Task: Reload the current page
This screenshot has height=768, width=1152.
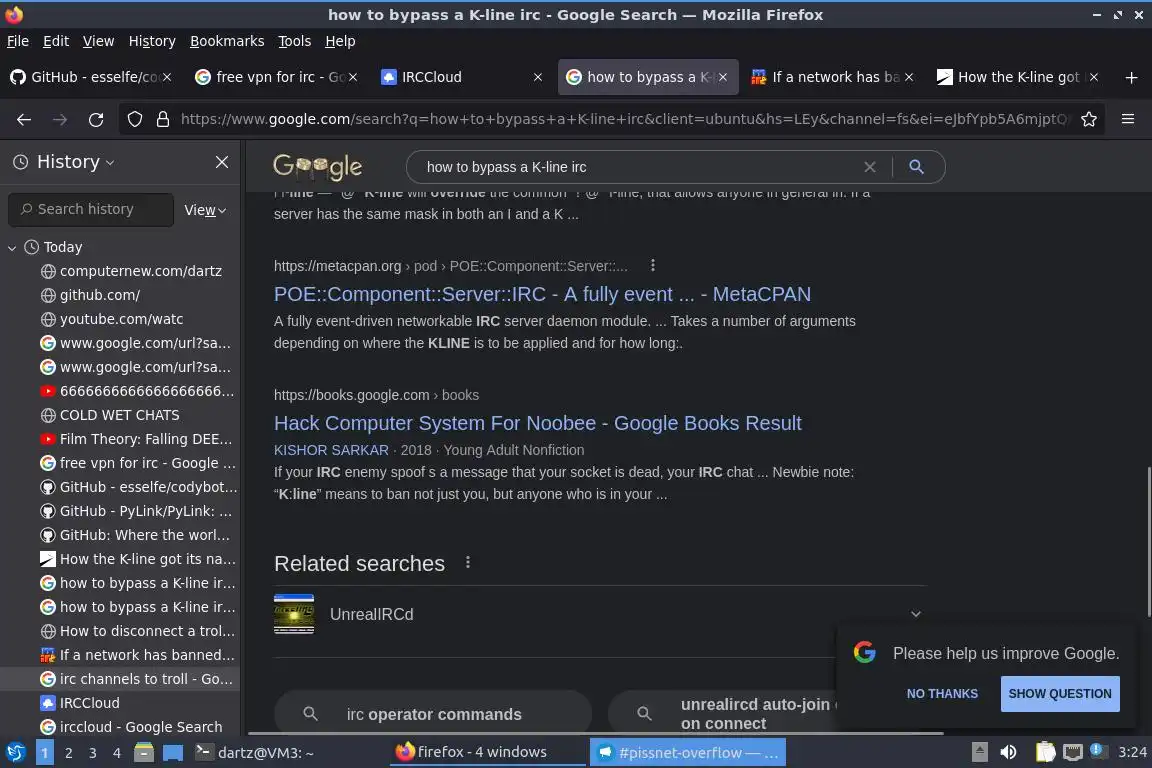Action: click(x=96, y=119)
